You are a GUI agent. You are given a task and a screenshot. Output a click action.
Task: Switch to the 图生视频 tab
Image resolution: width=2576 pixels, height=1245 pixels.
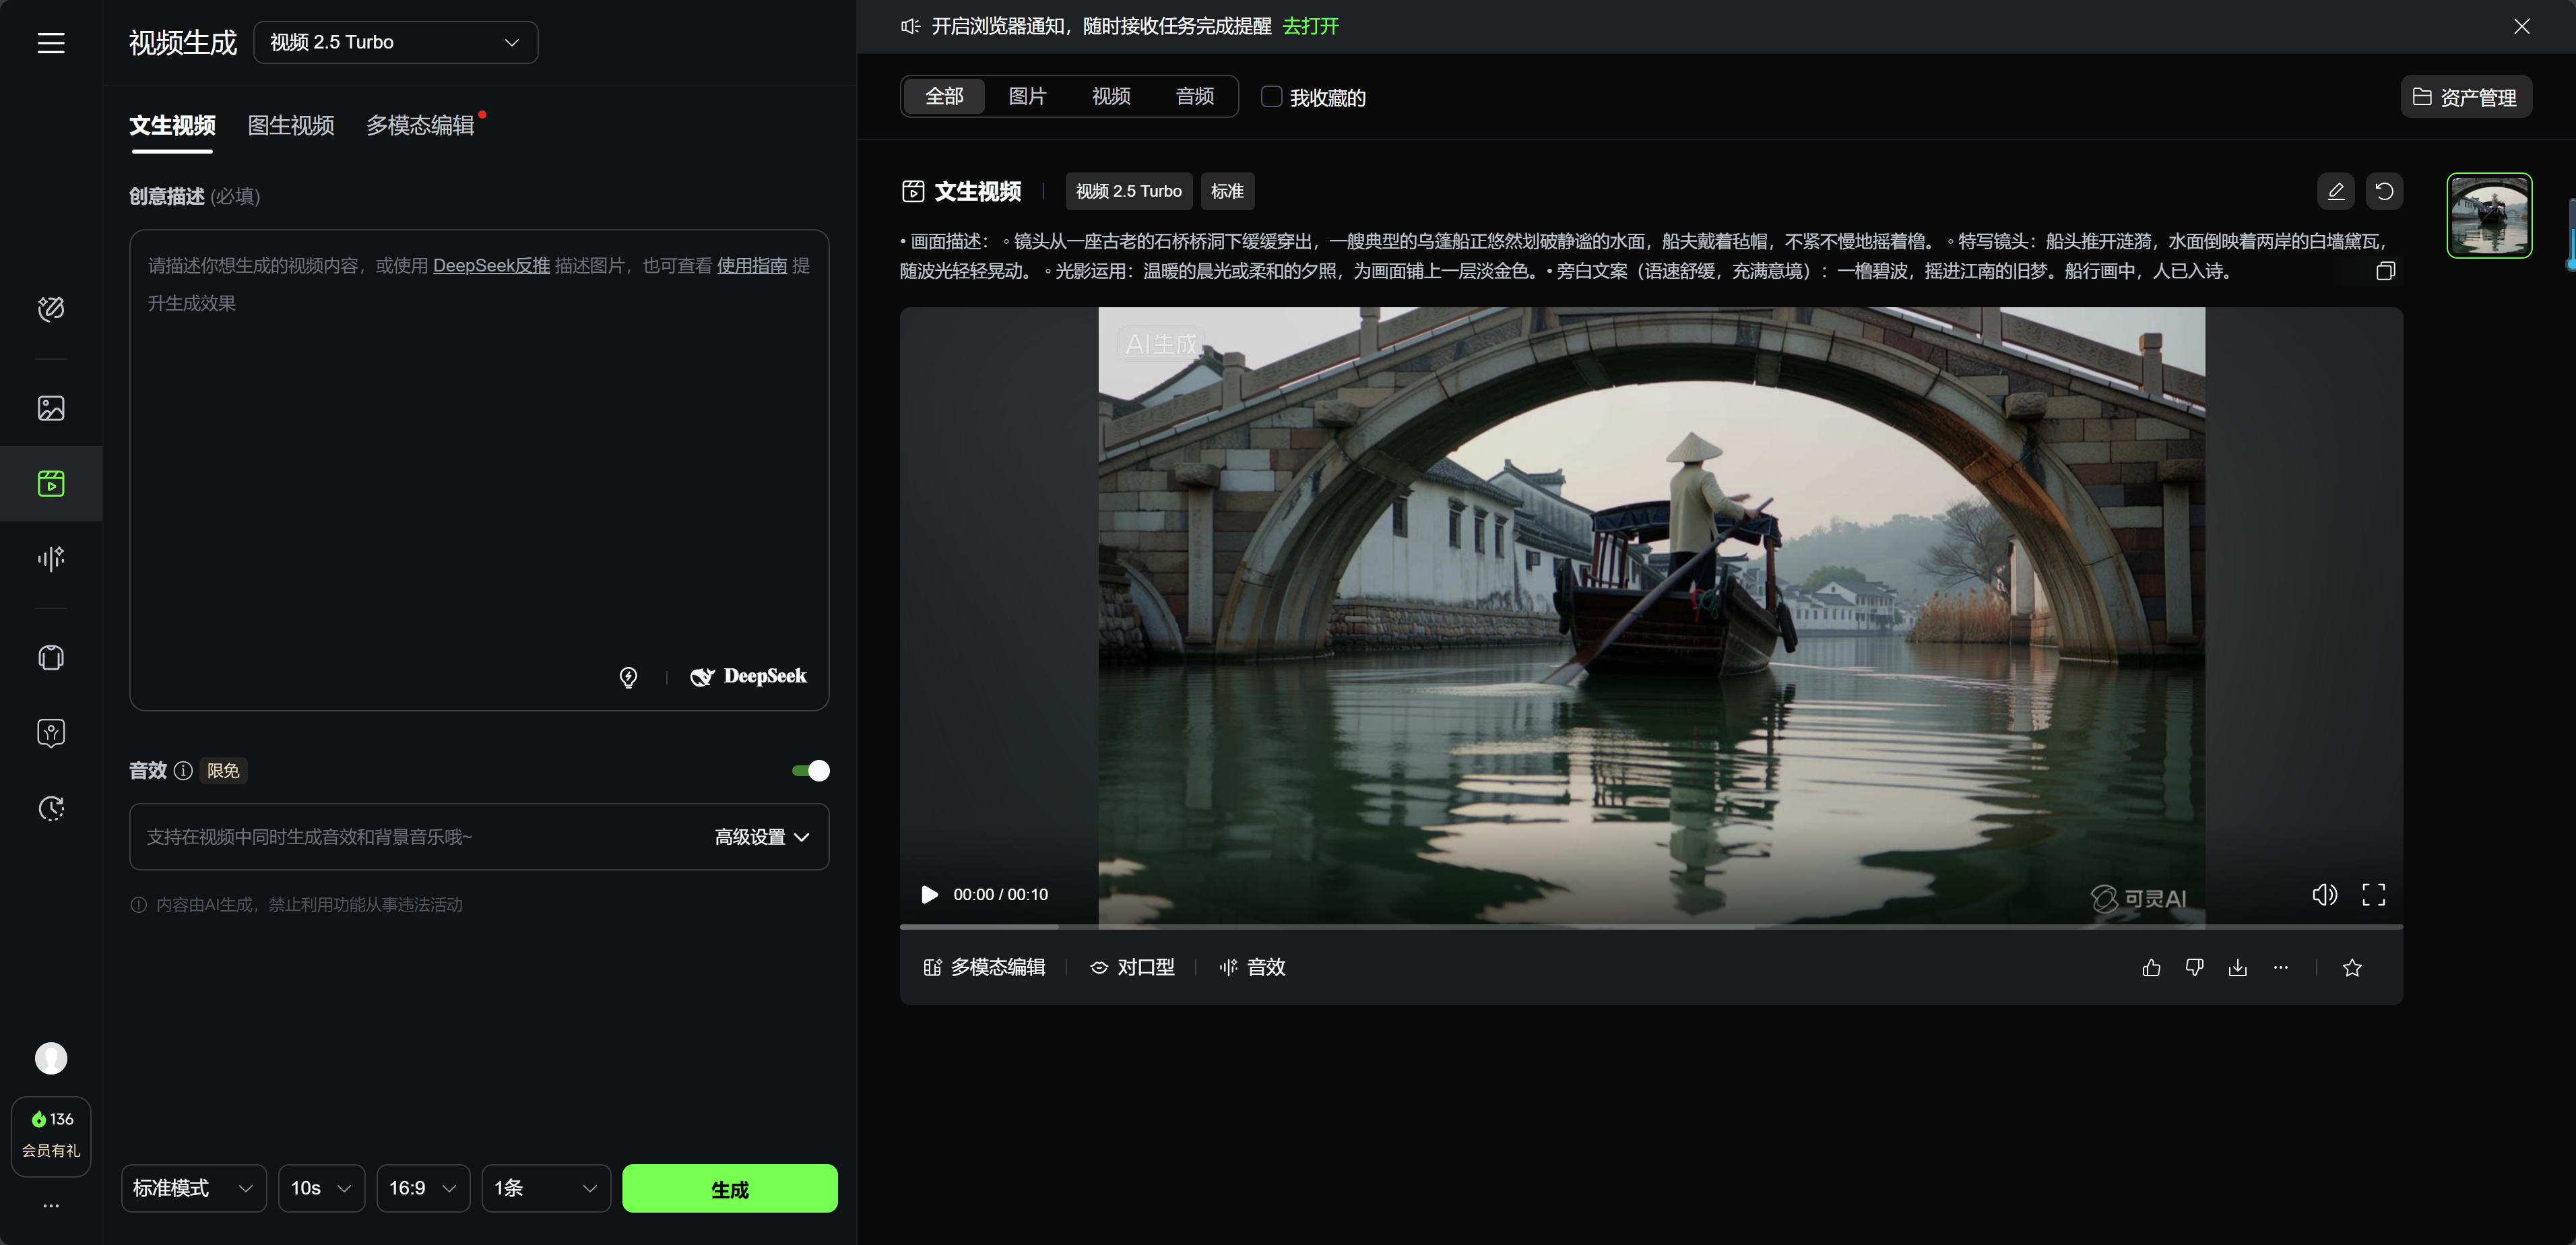point(291,125)
